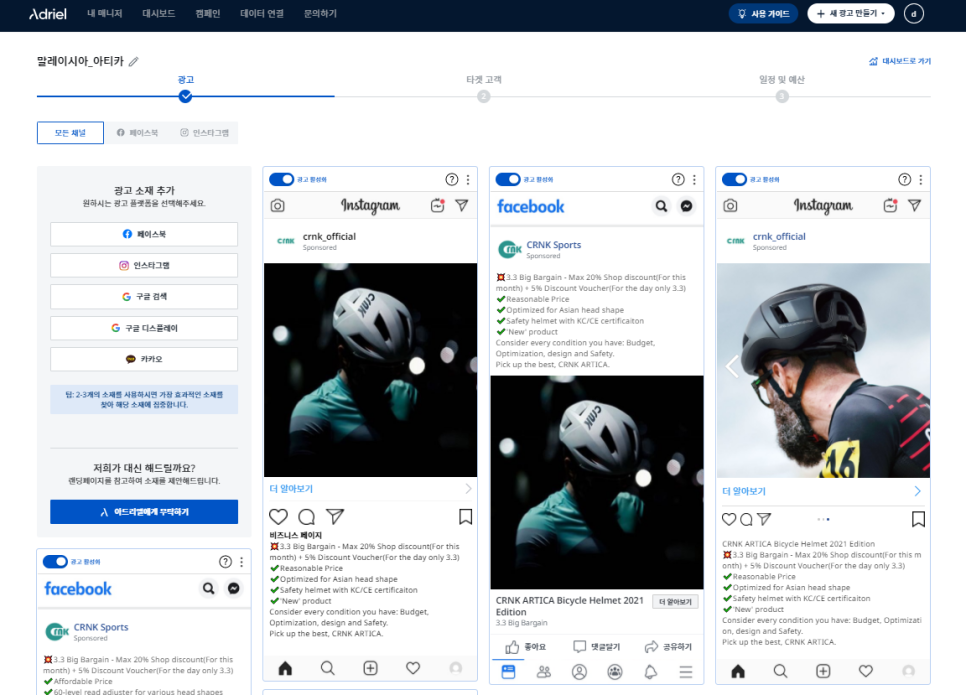
Task: Open three-dot menu on first Instagram ad card
Action: click(468, 179)
